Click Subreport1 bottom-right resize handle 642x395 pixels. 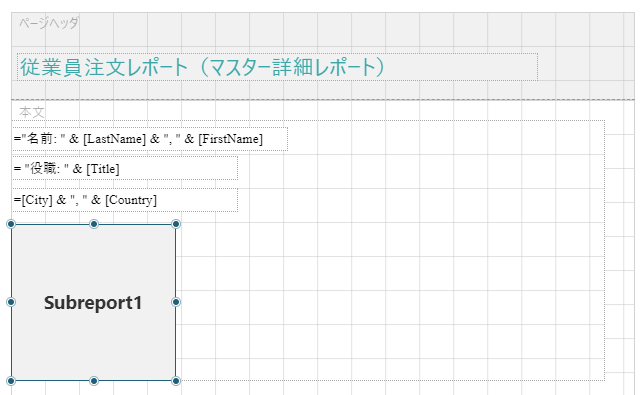pos(176,381)
